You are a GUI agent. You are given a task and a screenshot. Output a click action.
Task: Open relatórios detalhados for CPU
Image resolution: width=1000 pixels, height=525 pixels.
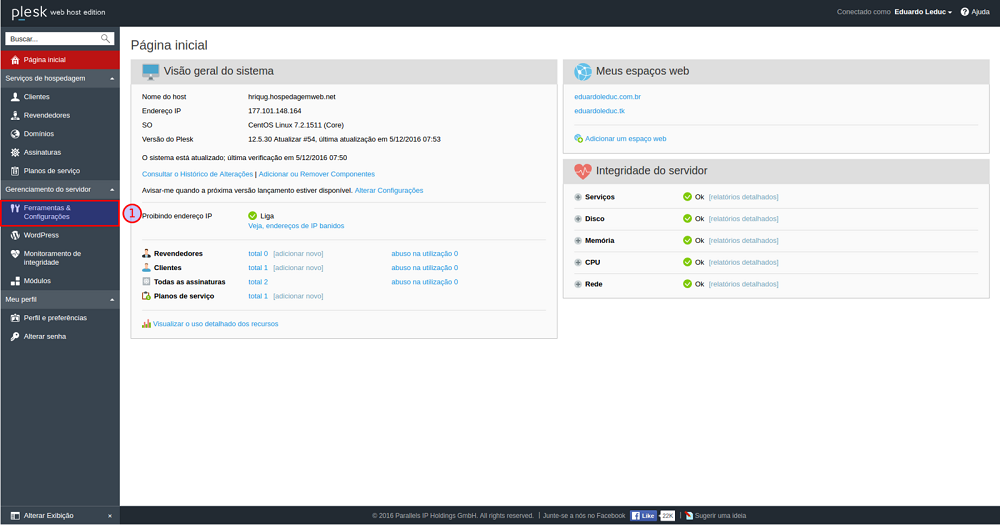click(x=743, y=263)
